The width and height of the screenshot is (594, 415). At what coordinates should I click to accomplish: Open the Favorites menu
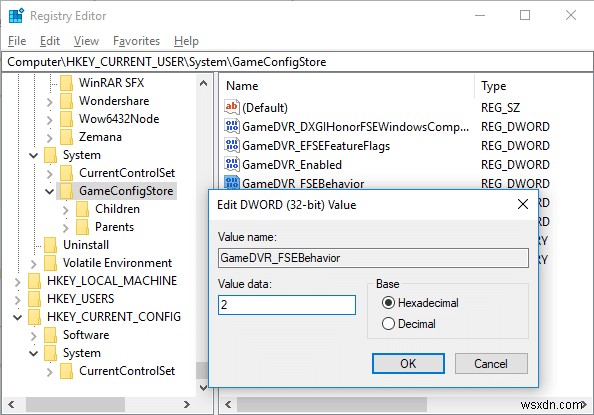pyautogui.click(x=136, y=41)
